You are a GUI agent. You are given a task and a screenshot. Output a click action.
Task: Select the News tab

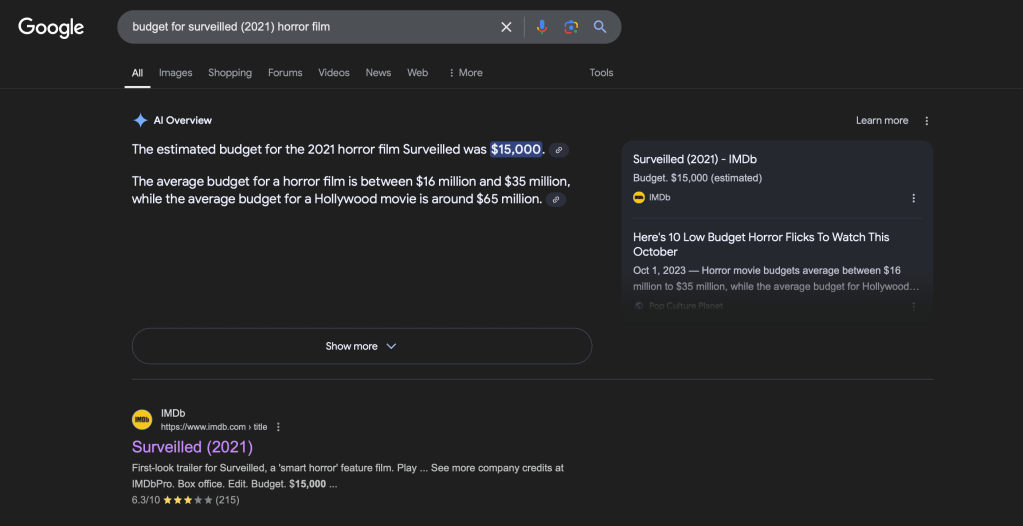[378, 73]
